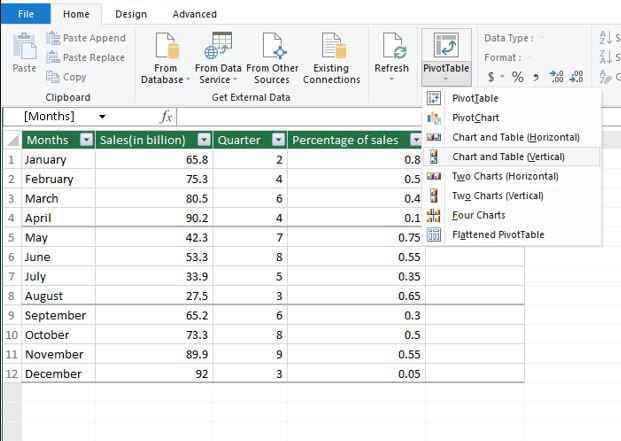The width and height of the screenshot is (621, 441).
Task: Open the Months column filter dropdown
Action: tap(86, 140)
